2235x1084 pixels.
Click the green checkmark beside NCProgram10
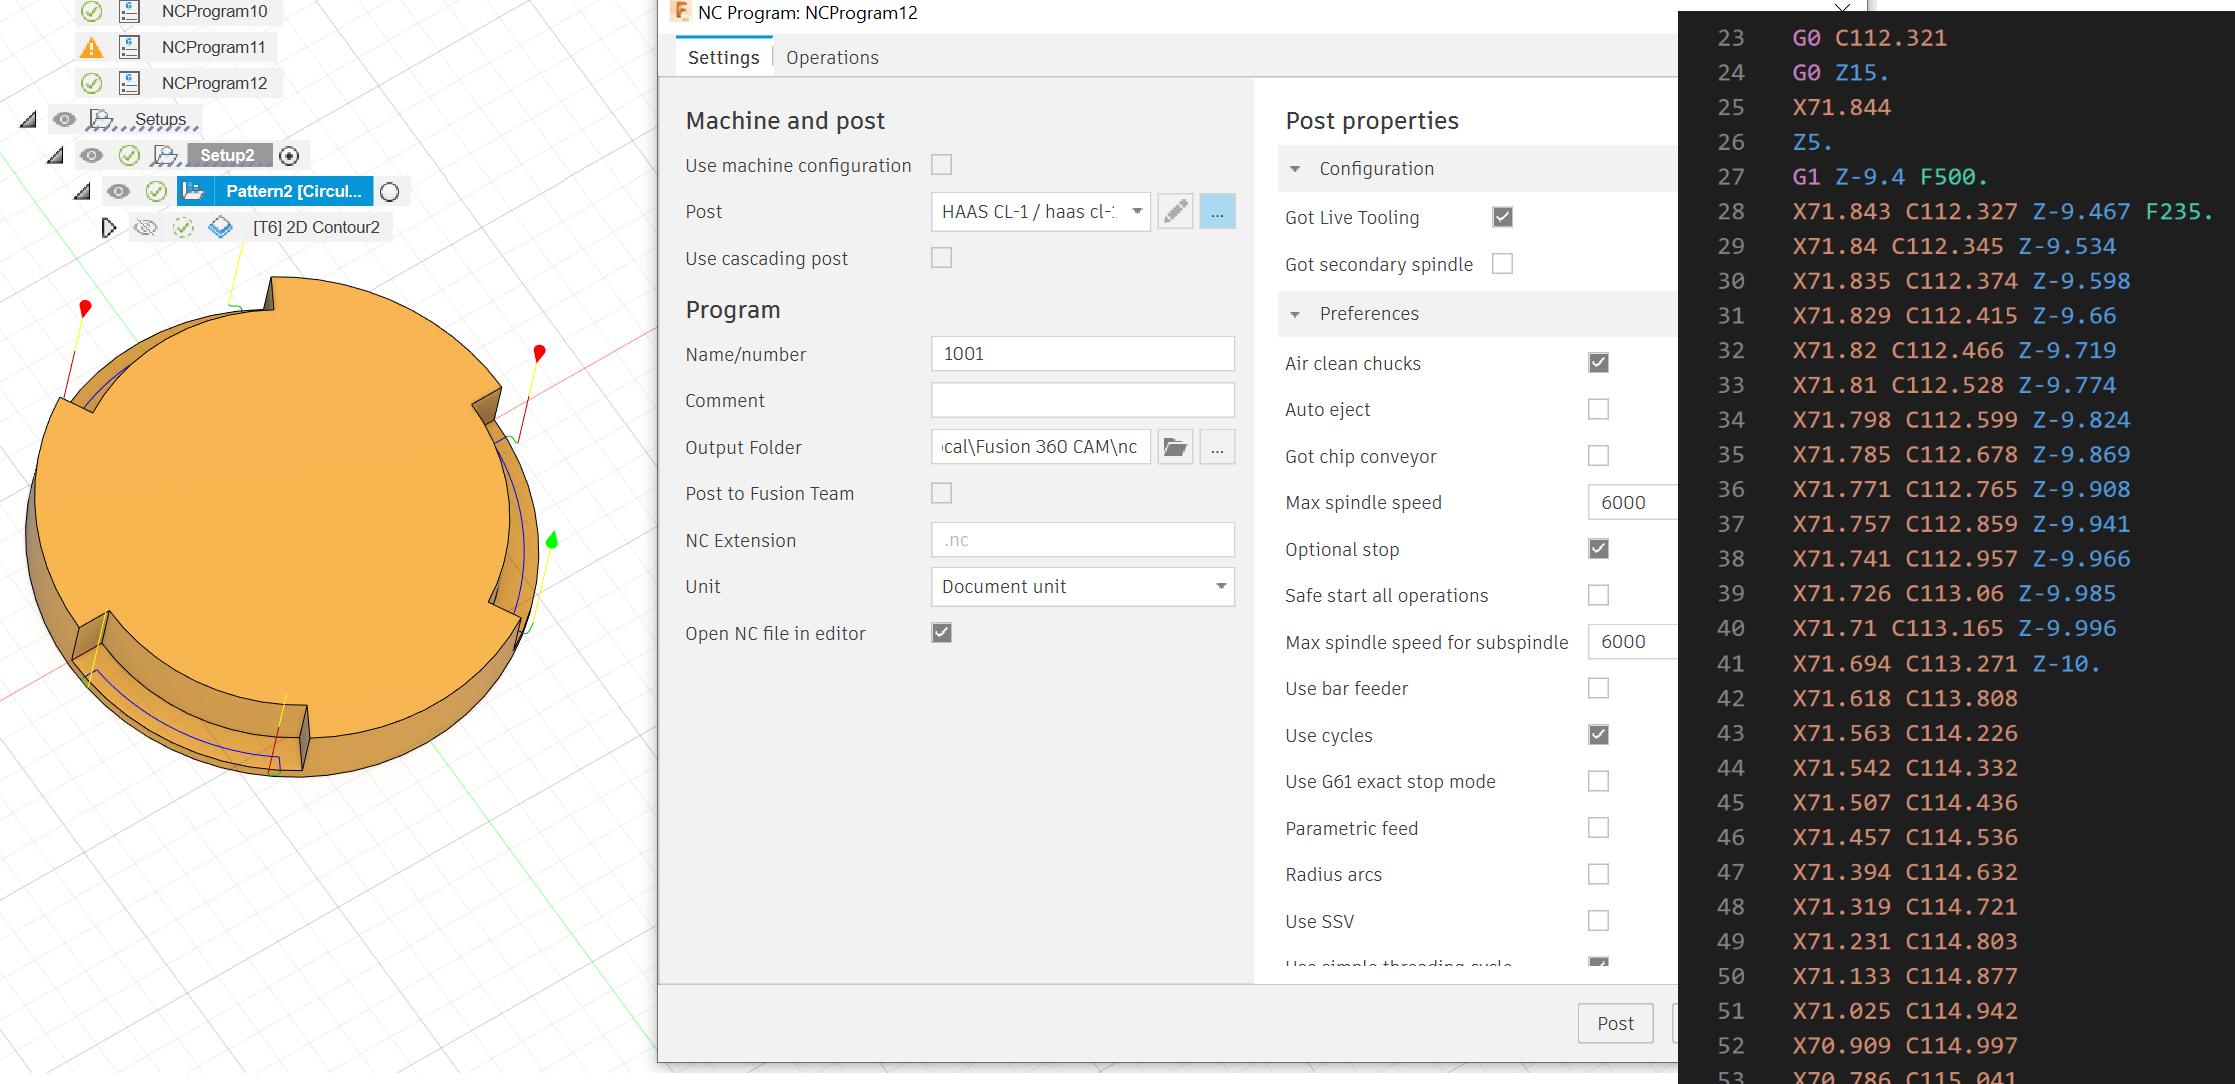coord(91,12)
